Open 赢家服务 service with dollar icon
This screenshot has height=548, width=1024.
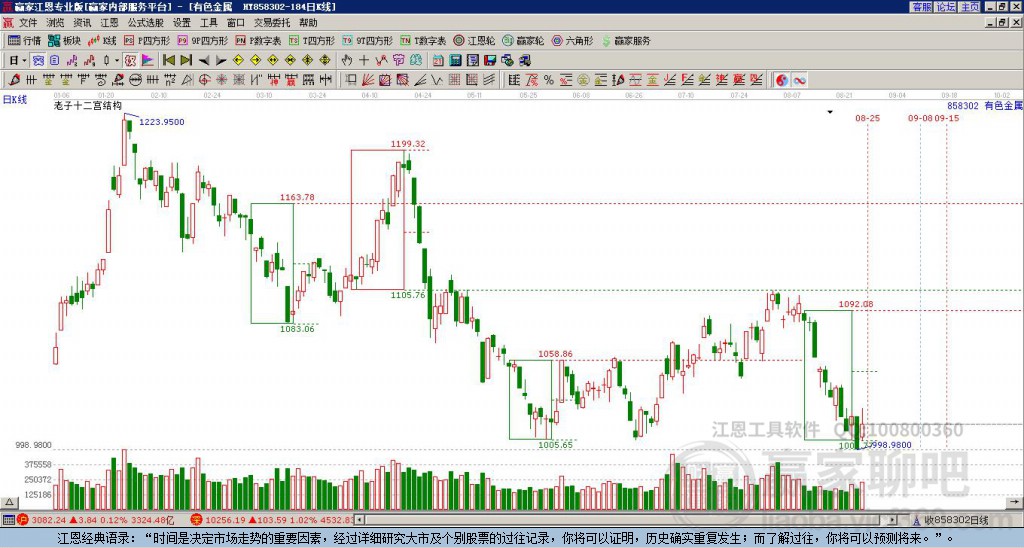point(626,40)
